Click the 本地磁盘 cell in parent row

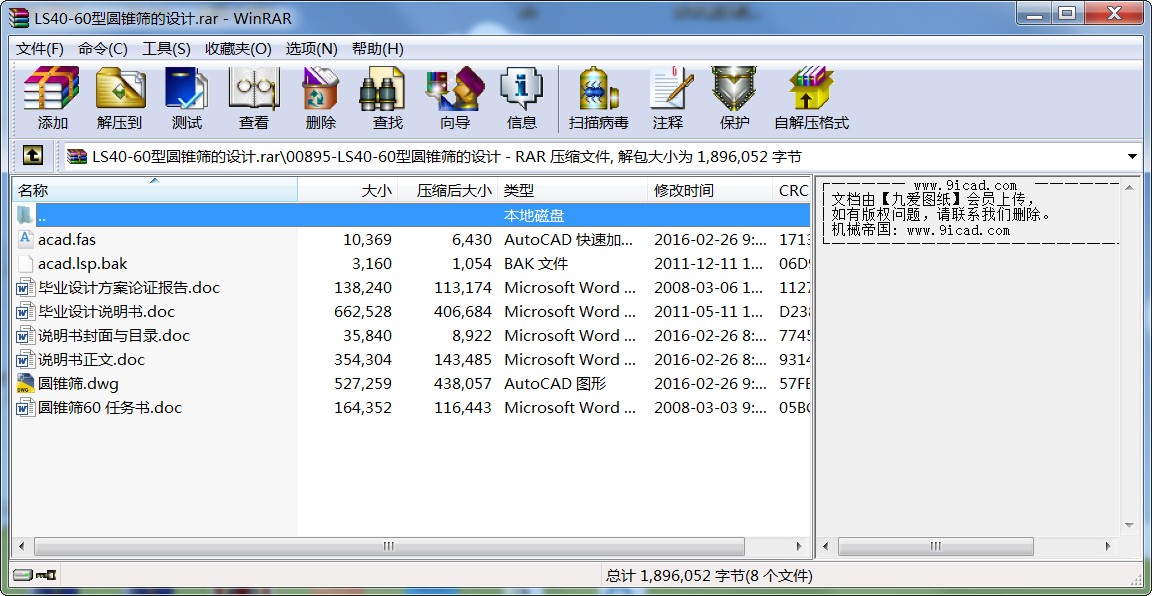(x=534, y=216)
